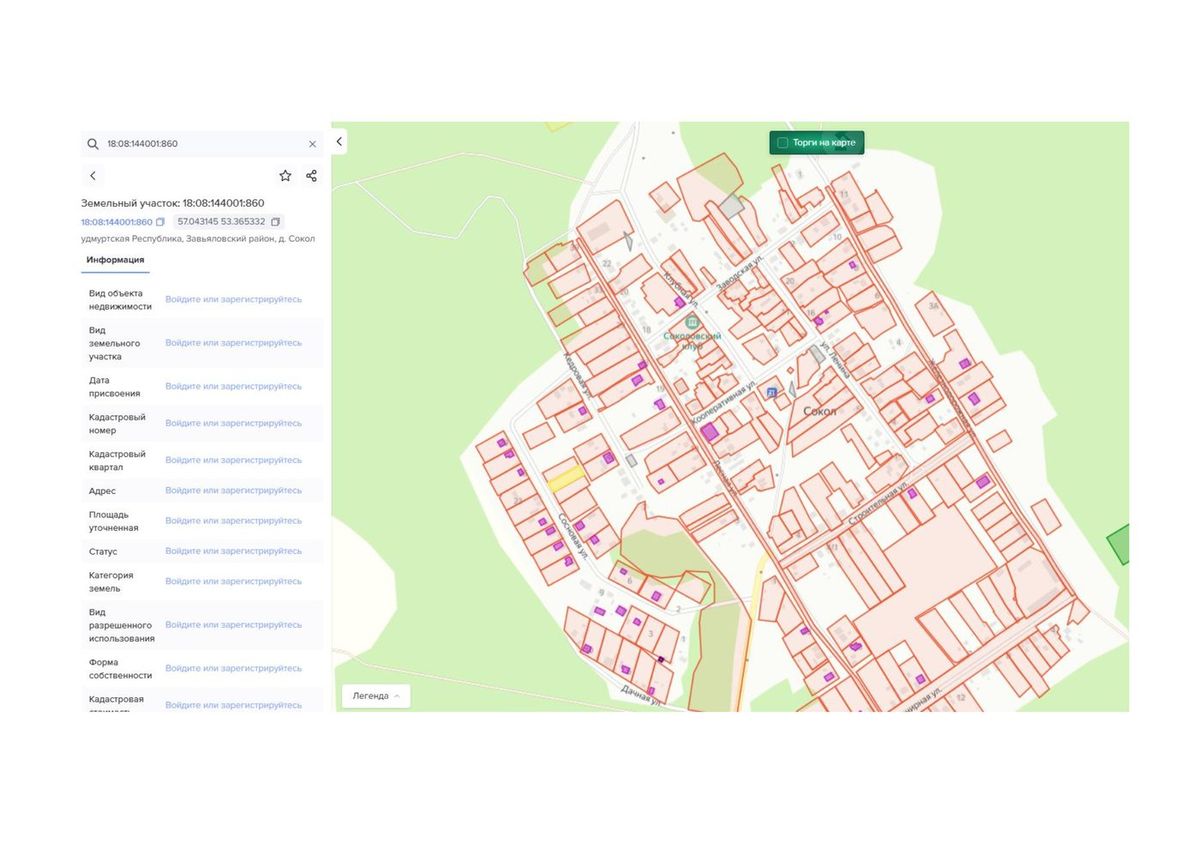Image resolution: width=1200 pixels, height=849 pixels.
Task: Enable the Торги на карте checkbox
Action: point(782,143)
